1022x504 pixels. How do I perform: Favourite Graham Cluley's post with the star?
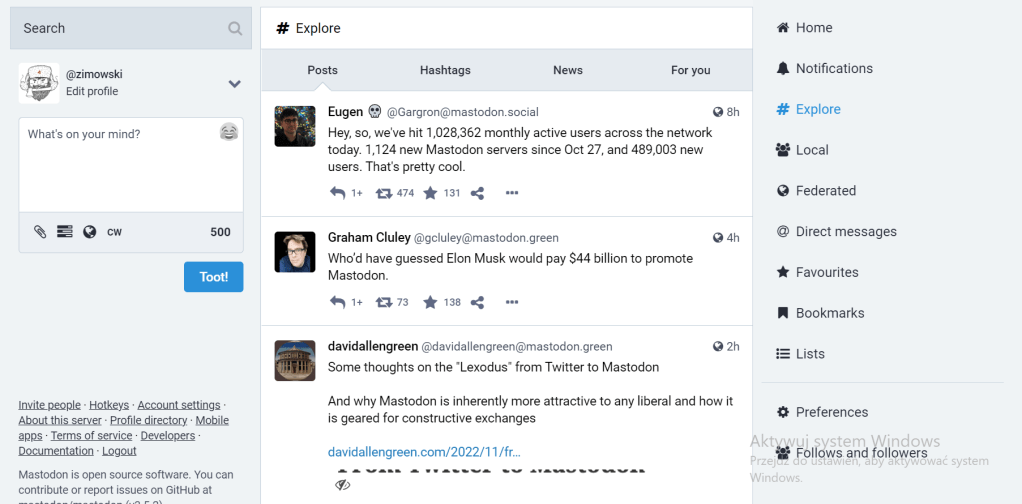pos(430,302)
